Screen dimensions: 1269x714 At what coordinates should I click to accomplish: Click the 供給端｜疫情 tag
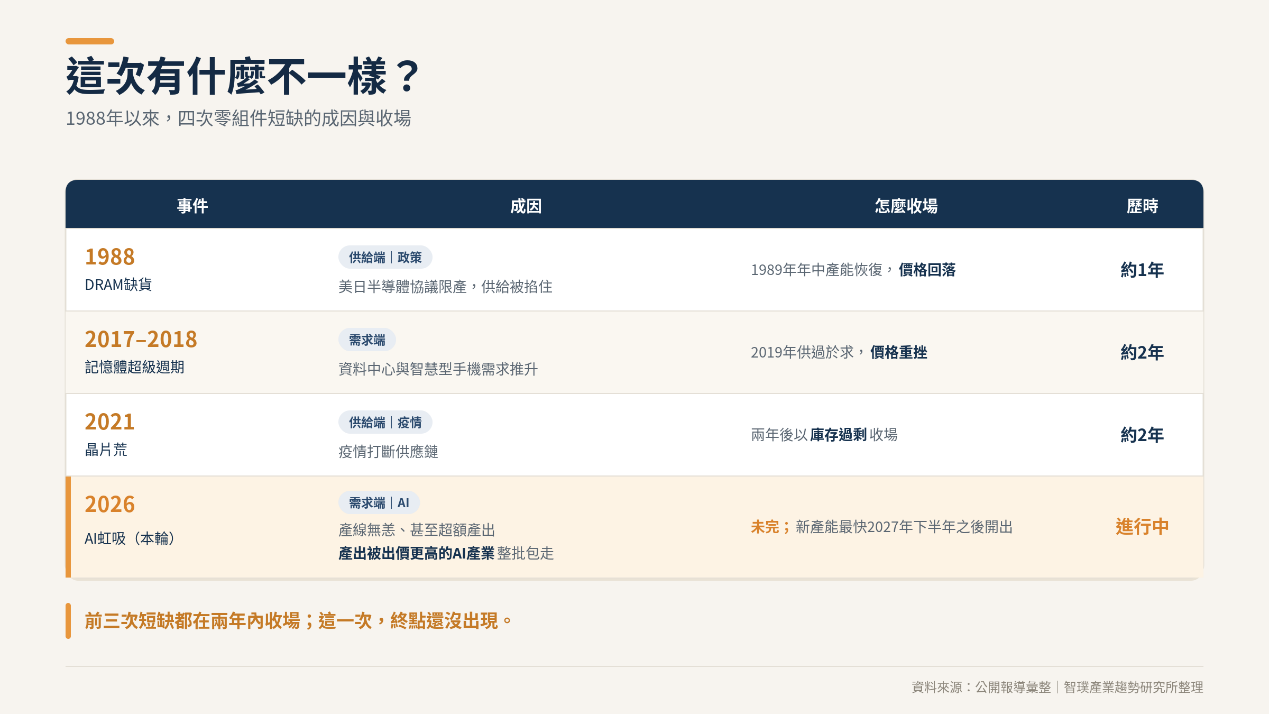pos(385,422)
